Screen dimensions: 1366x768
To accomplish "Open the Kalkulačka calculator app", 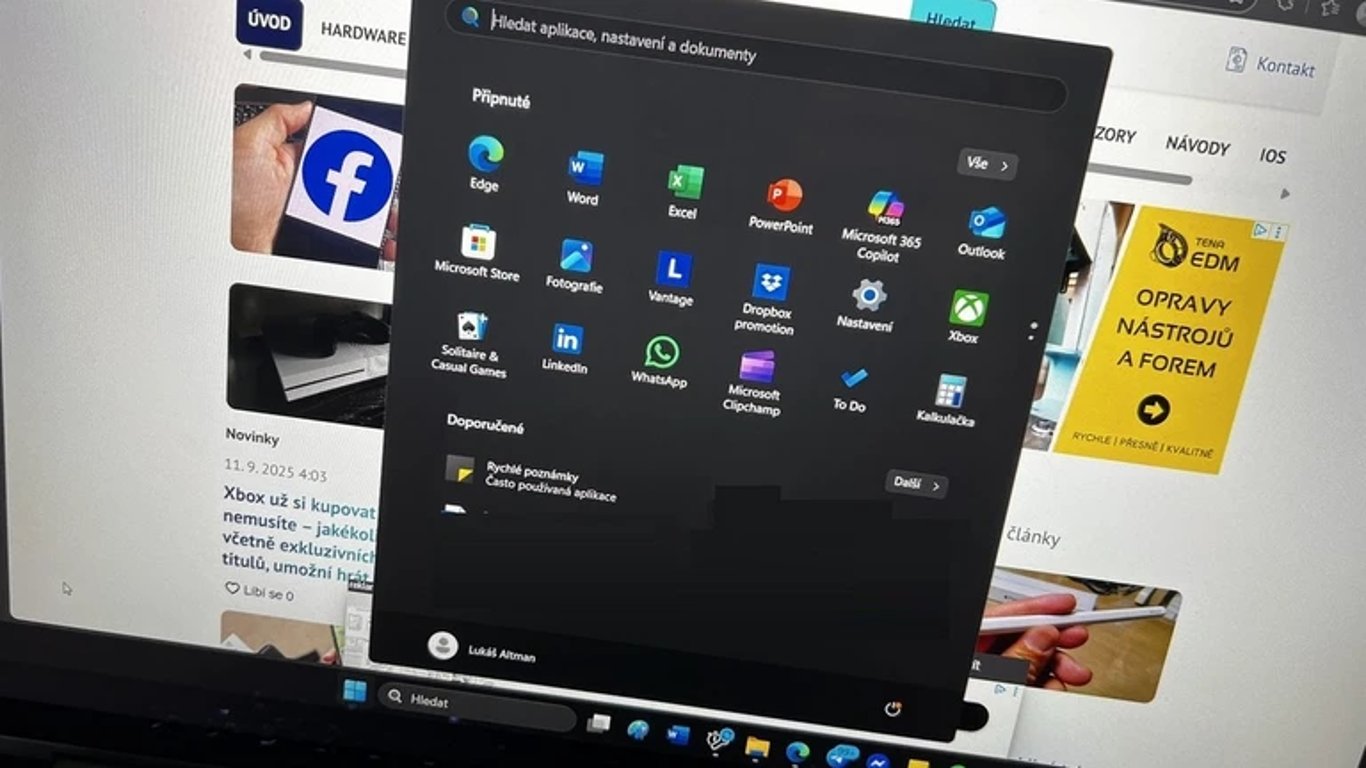I will [947, 400].
